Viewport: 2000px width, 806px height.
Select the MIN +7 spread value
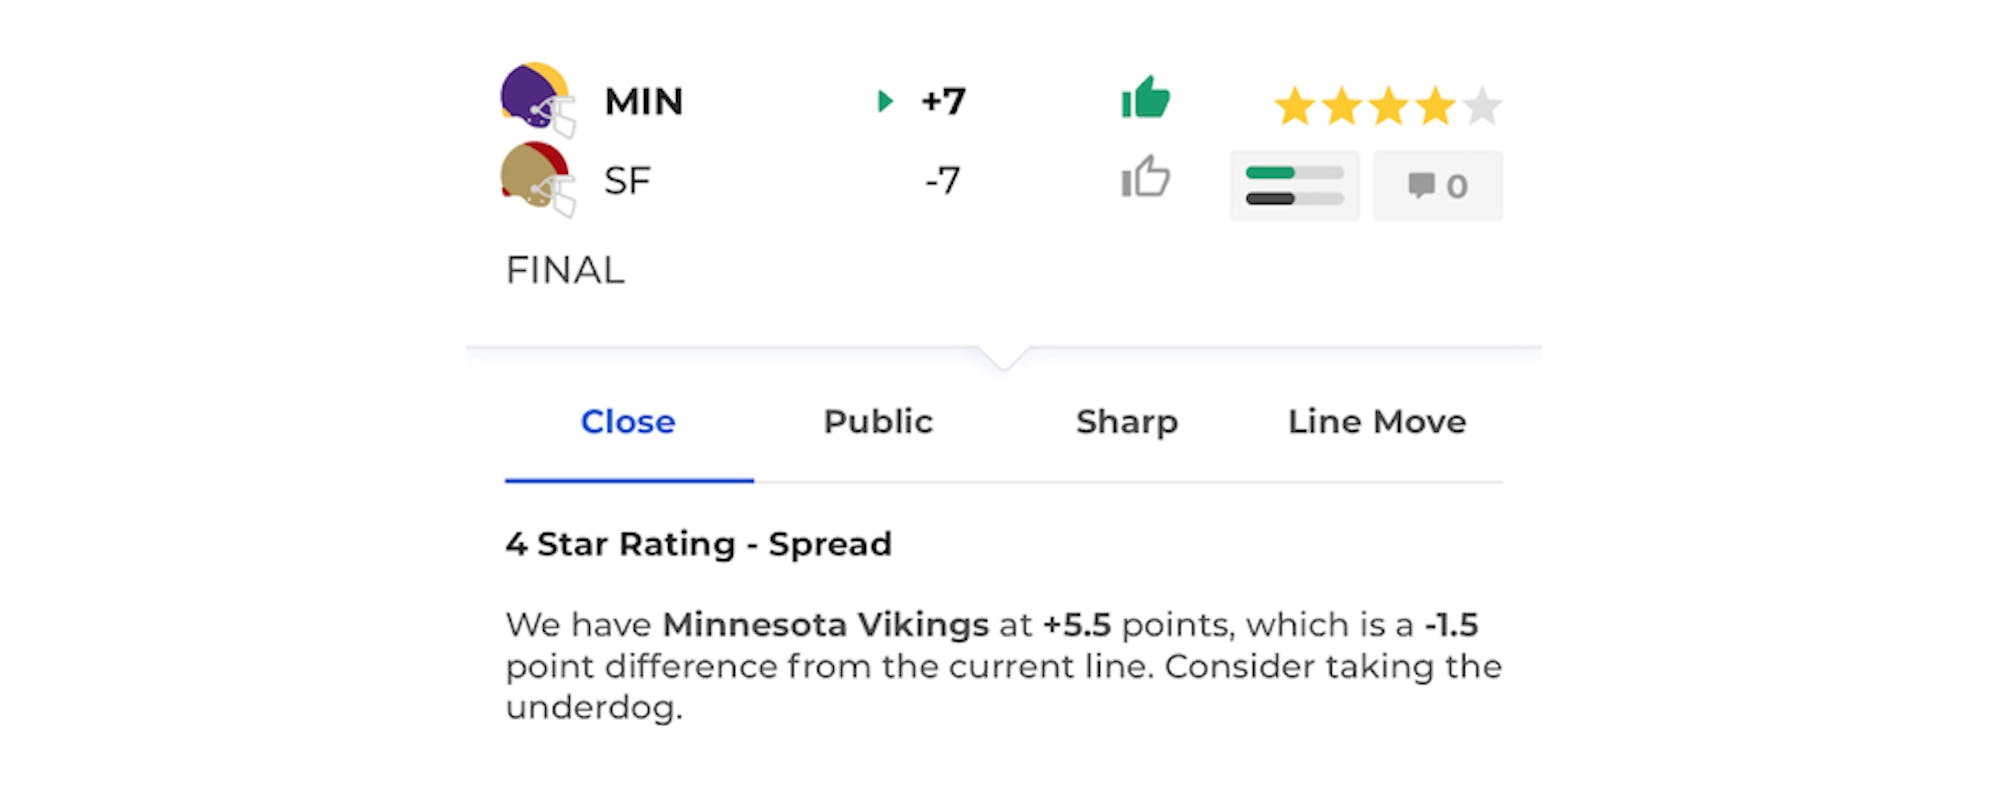pyautogui.click(x=943, y=101)
